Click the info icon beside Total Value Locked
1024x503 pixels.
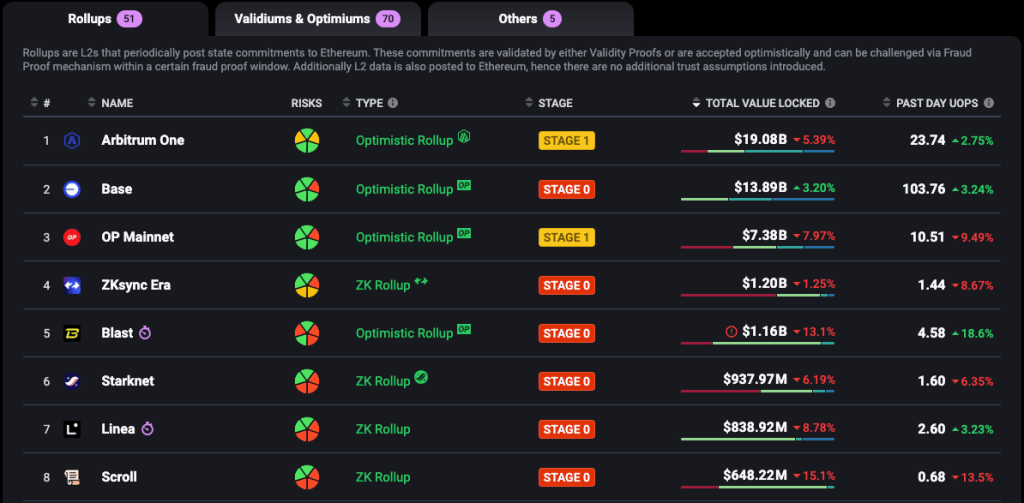[x=830, y=103]
